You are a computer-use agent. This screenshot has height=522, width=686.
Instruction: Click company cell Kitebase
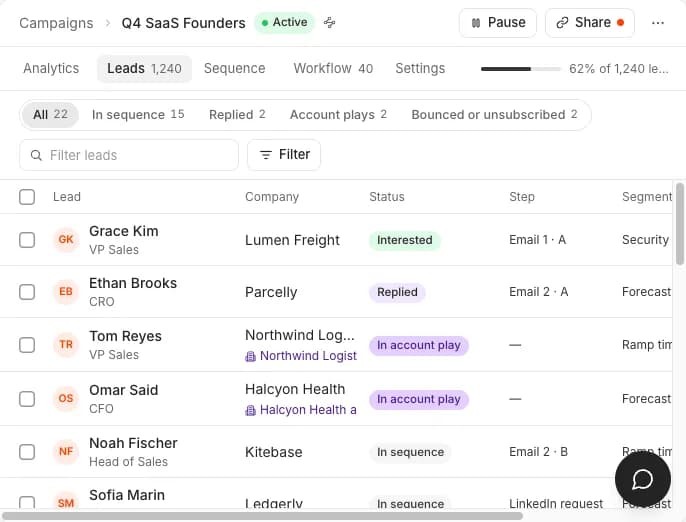[x=274, y=452]
